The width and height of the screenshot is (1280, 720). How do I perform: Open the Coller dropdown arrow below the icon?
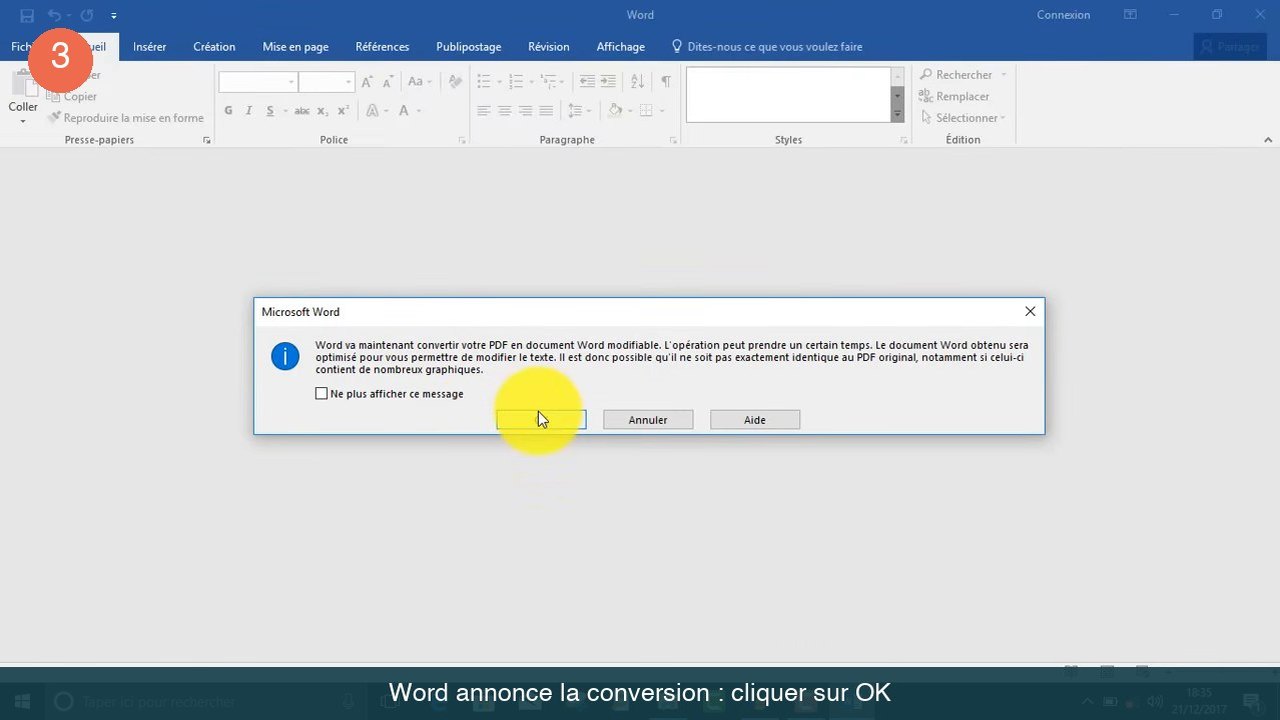point(23,121)
